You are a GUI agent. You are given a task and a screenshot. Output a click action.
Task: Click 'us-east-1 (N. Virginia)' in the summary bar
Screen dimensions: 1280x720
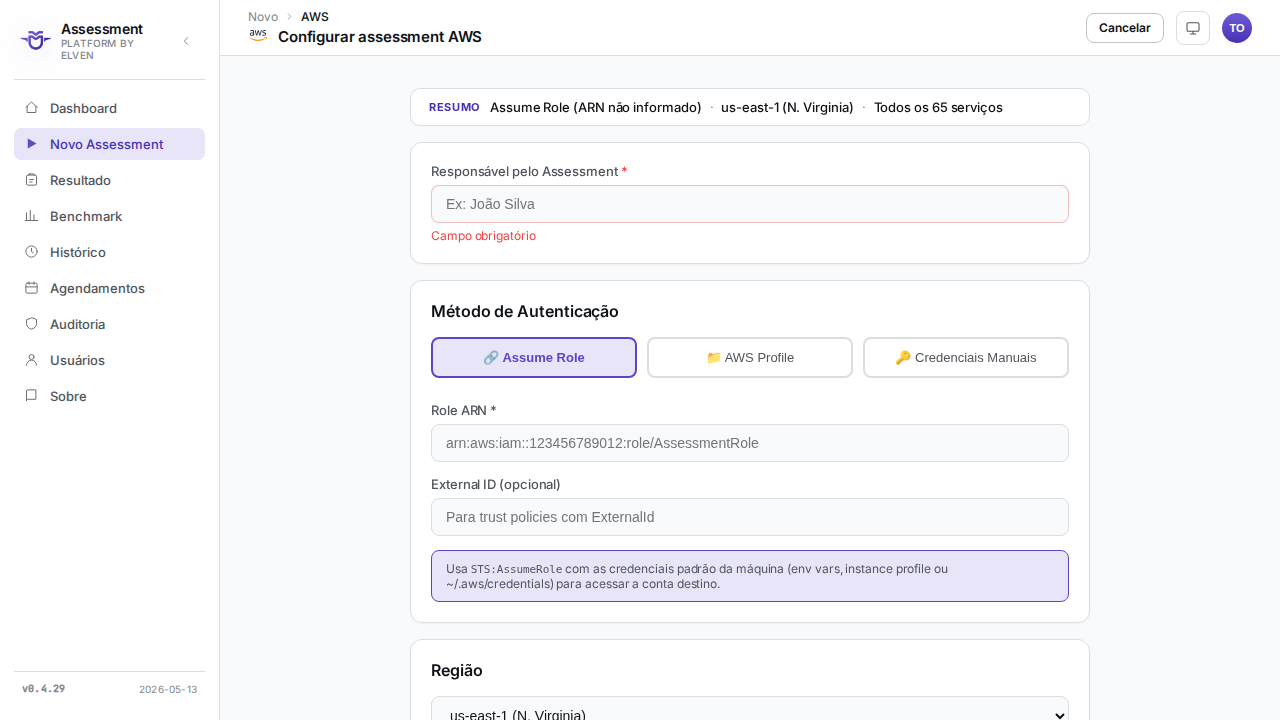pyautogui.click(x=787, y=107)
